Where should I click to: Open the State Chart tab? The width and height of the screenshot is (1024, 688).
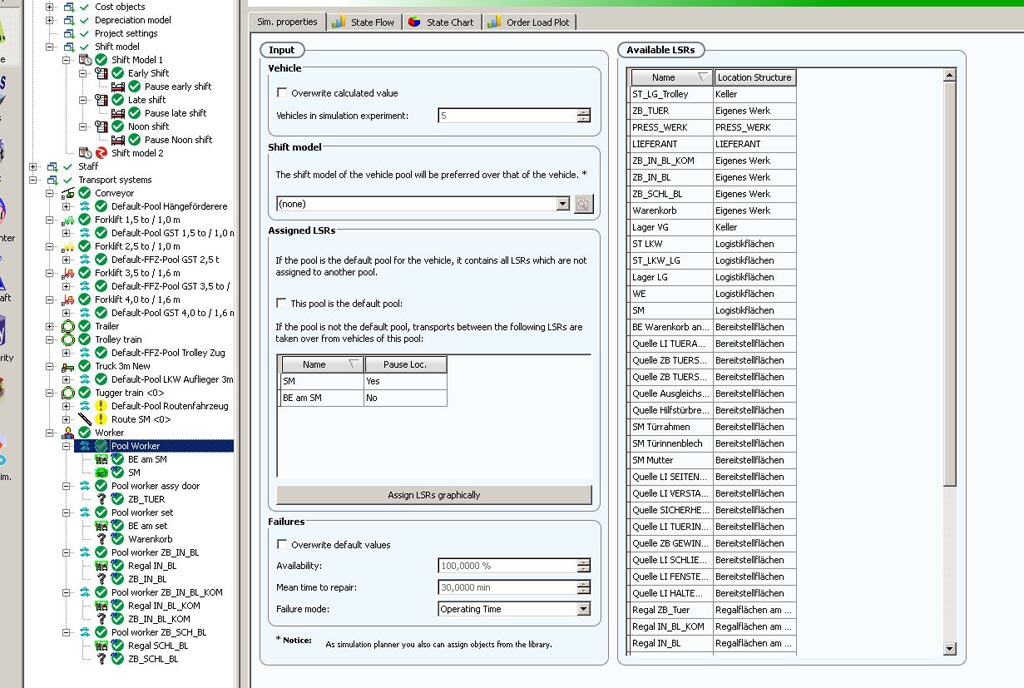coord(441,22)
